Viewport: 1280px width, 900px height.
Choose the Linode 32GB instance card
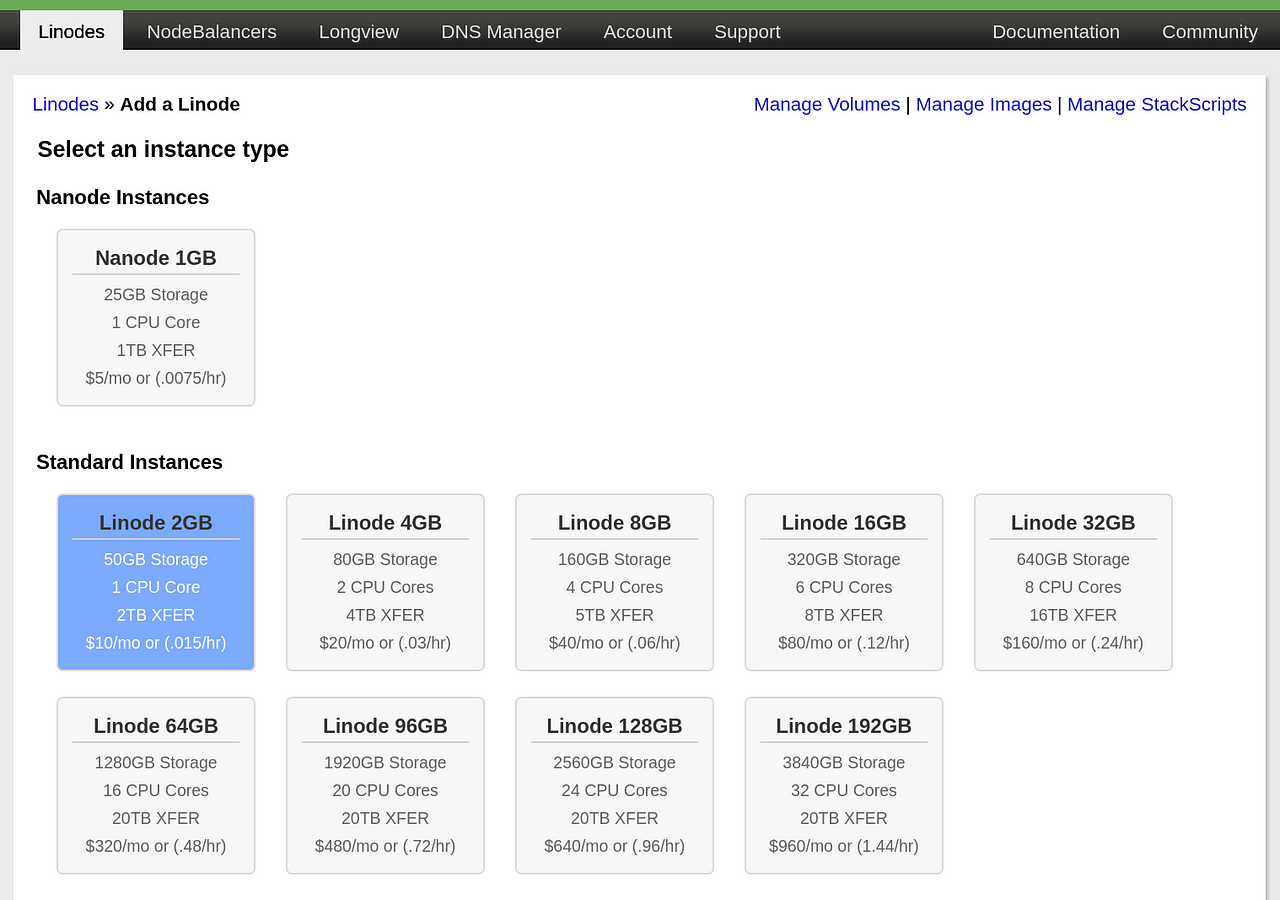coord(1073,582)
